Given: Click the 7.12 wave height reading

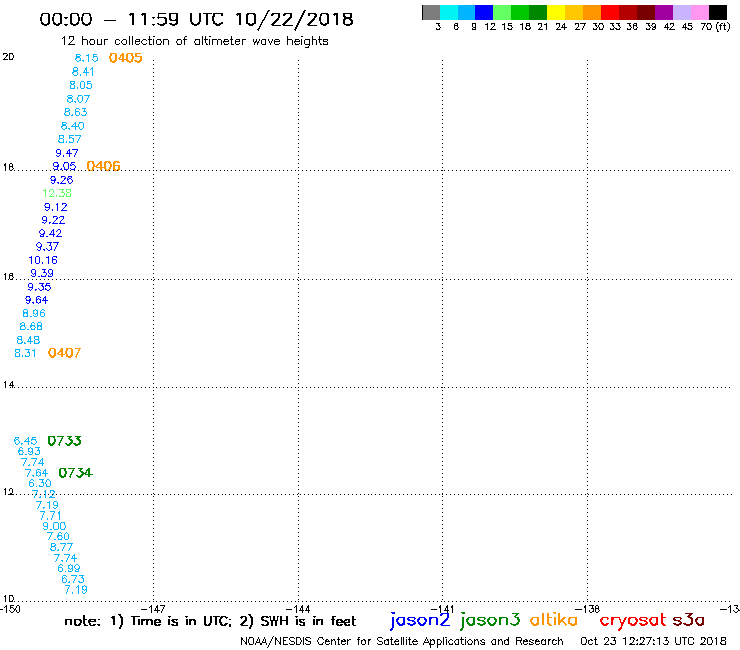Looking at the screenshot, I should [x=43, y=494].
